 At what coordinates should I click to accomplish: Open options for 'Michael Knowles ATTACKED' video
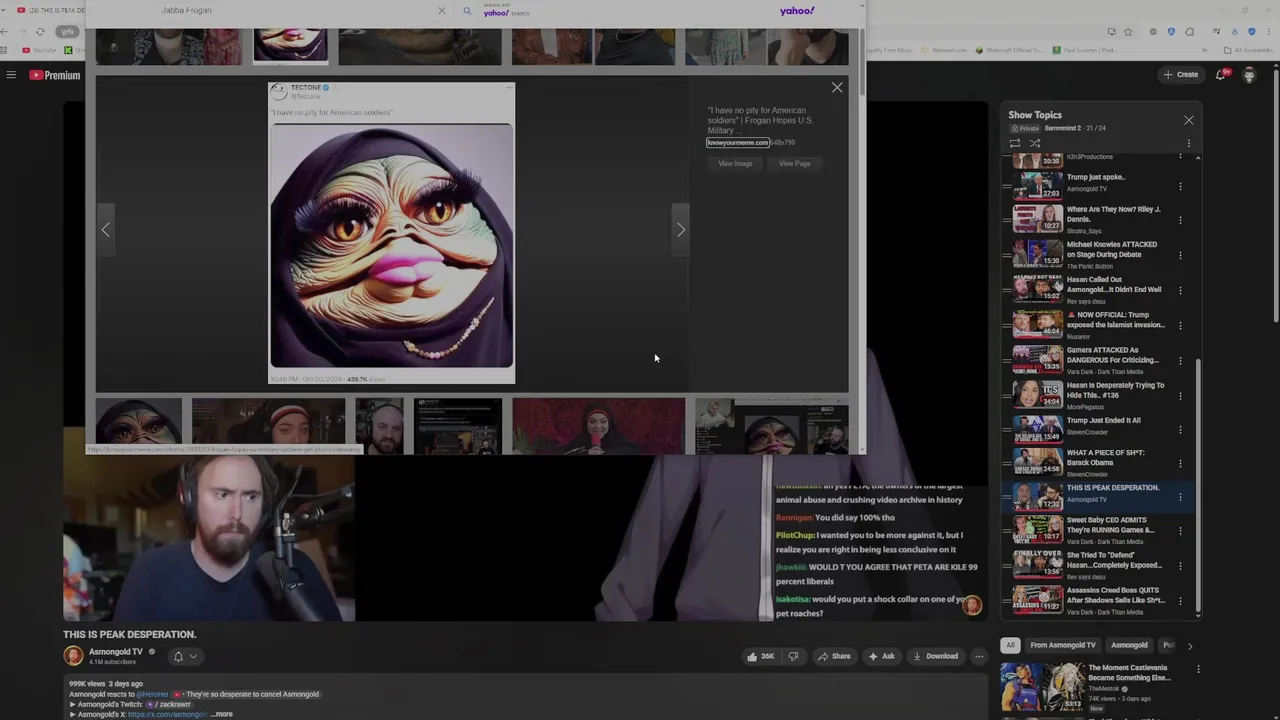(x=1180, y=255)
